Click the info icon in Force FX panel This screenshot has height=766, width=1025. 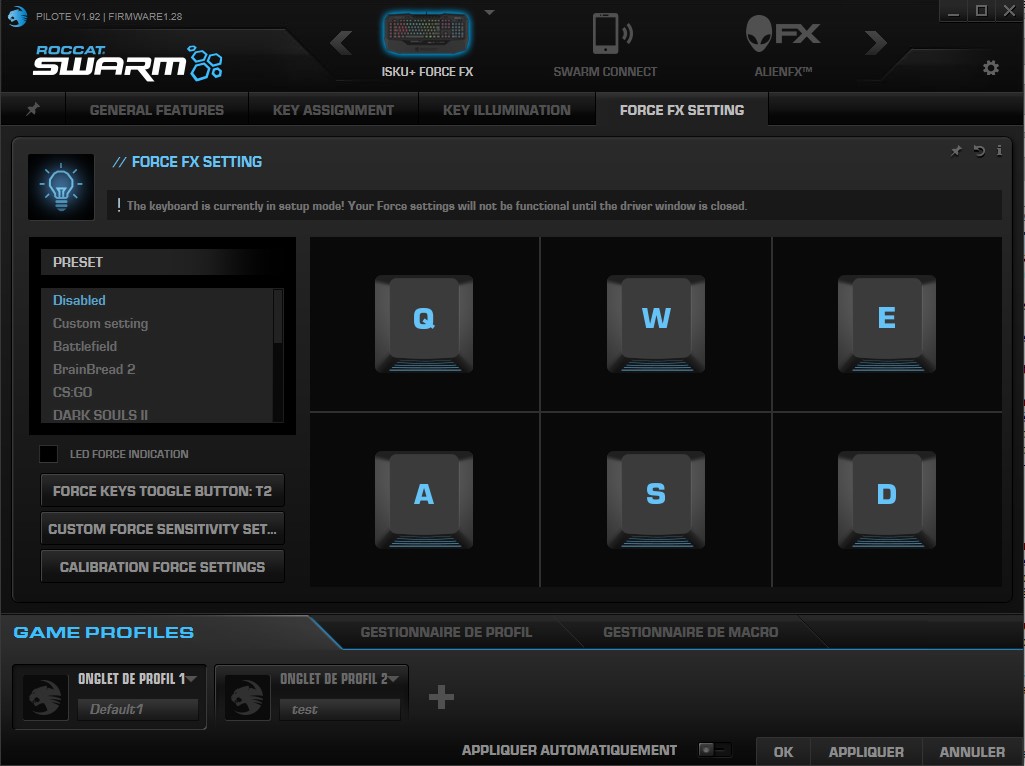[x=999, y=151]
